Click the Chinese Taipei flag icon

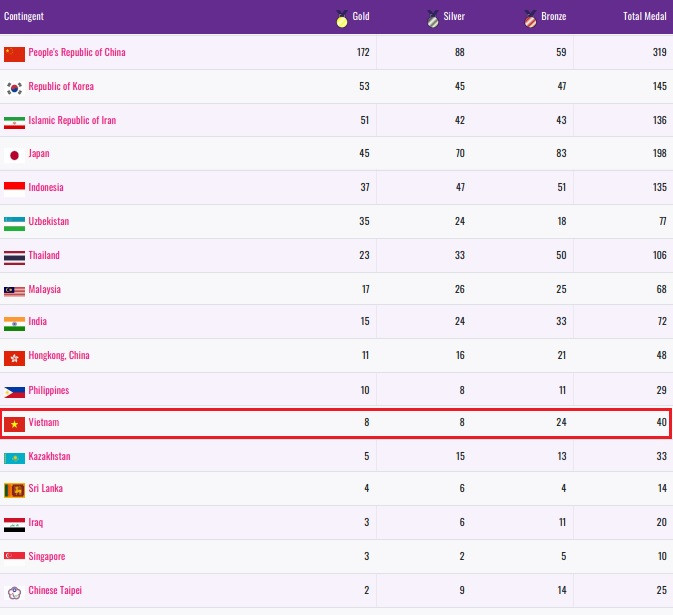(x=14, y=591)
